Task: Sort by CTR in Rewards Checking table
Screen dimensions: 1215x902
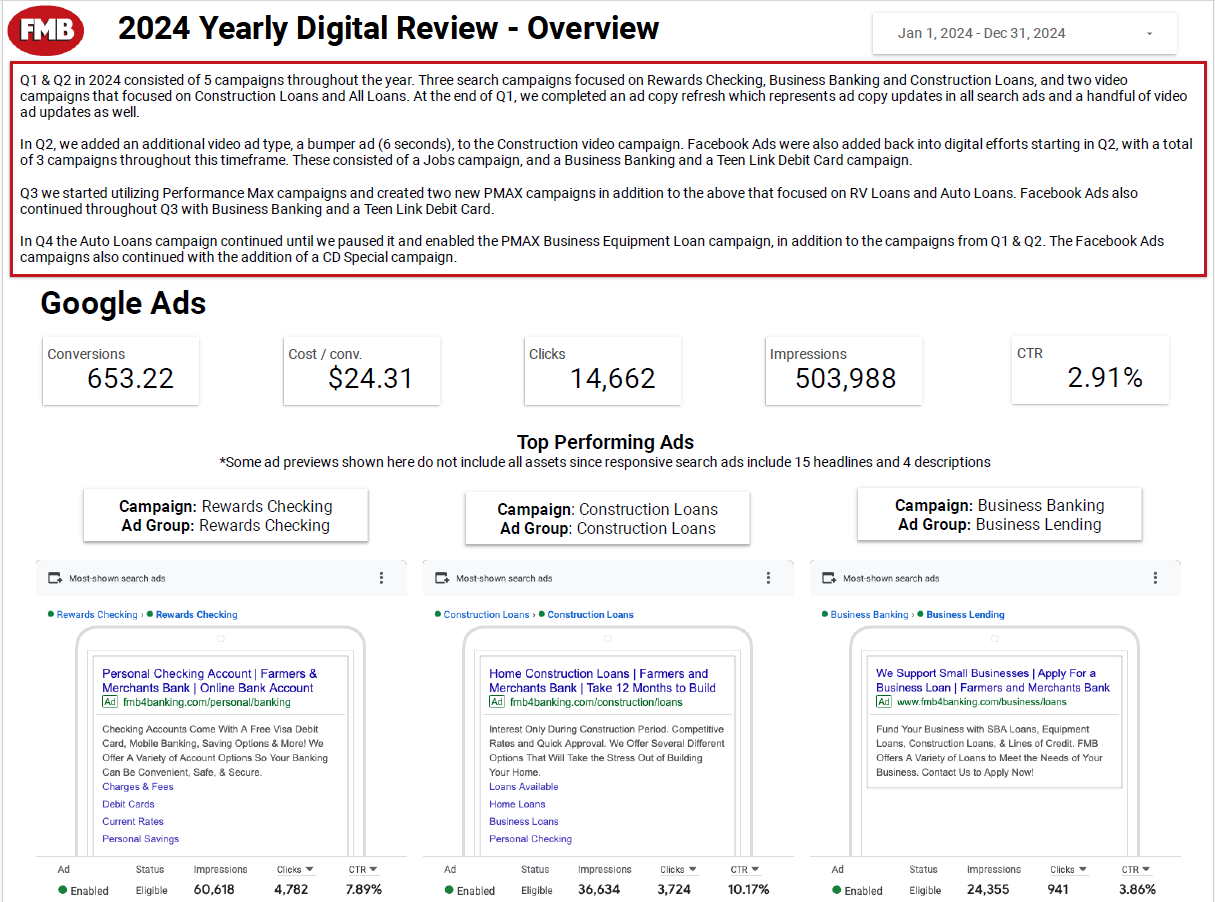Action: click(x=363, y=870)
